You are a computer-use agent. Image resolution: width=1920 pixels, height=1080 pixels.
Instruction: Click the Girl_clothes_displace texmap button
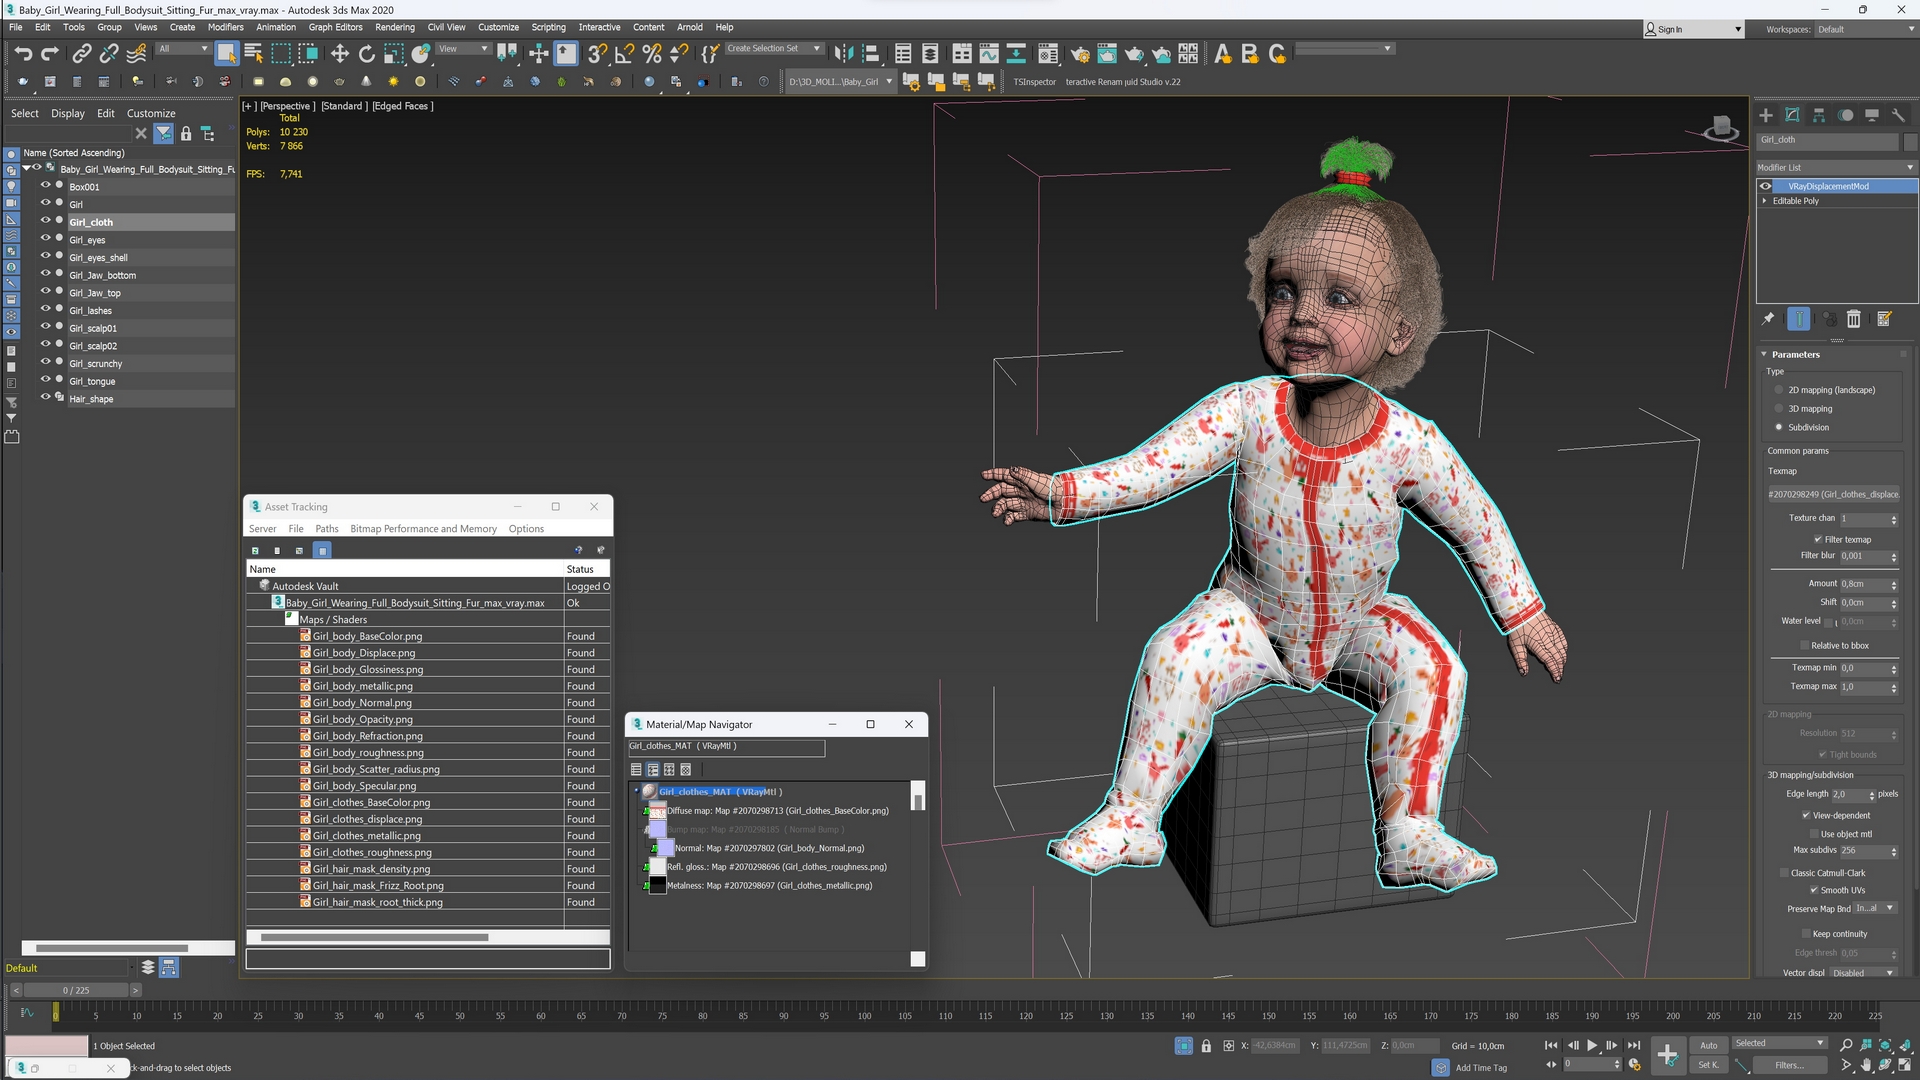coord(1833,495)
